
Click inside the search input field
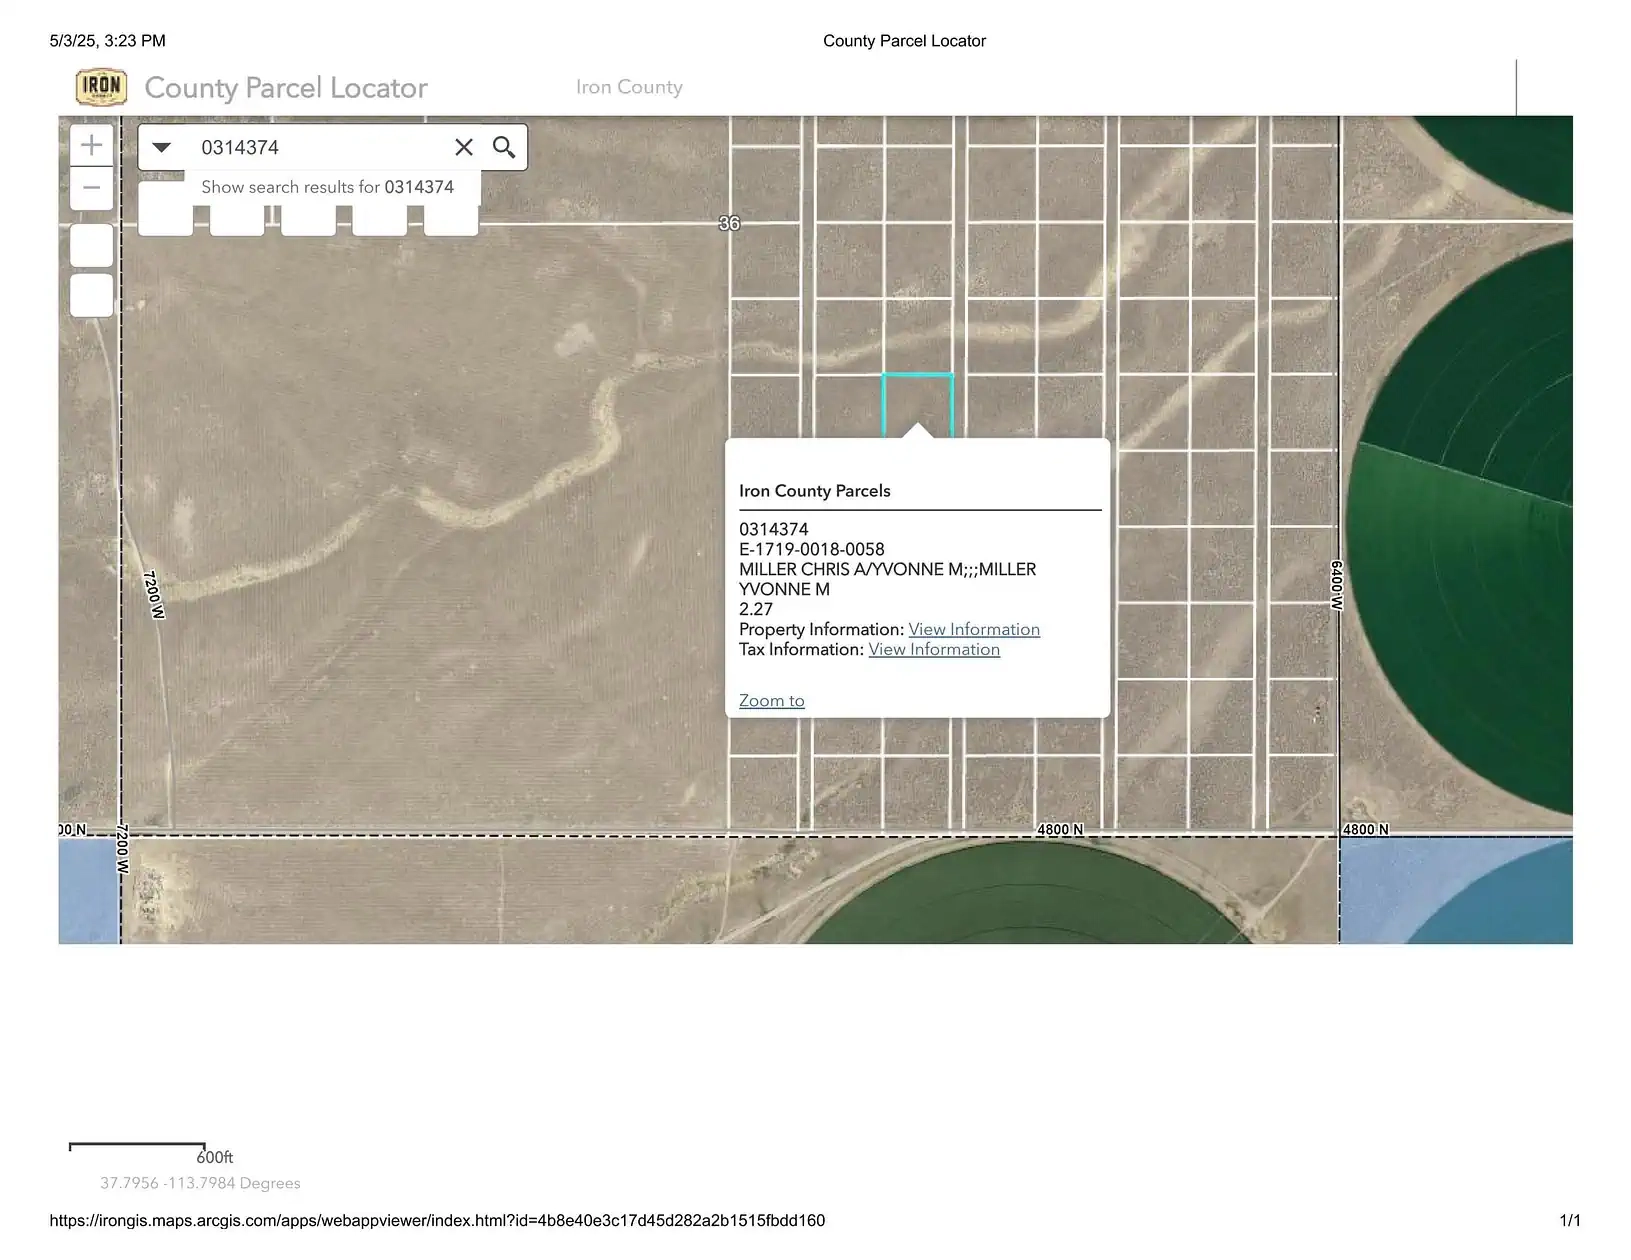click(x=300, y=147)
